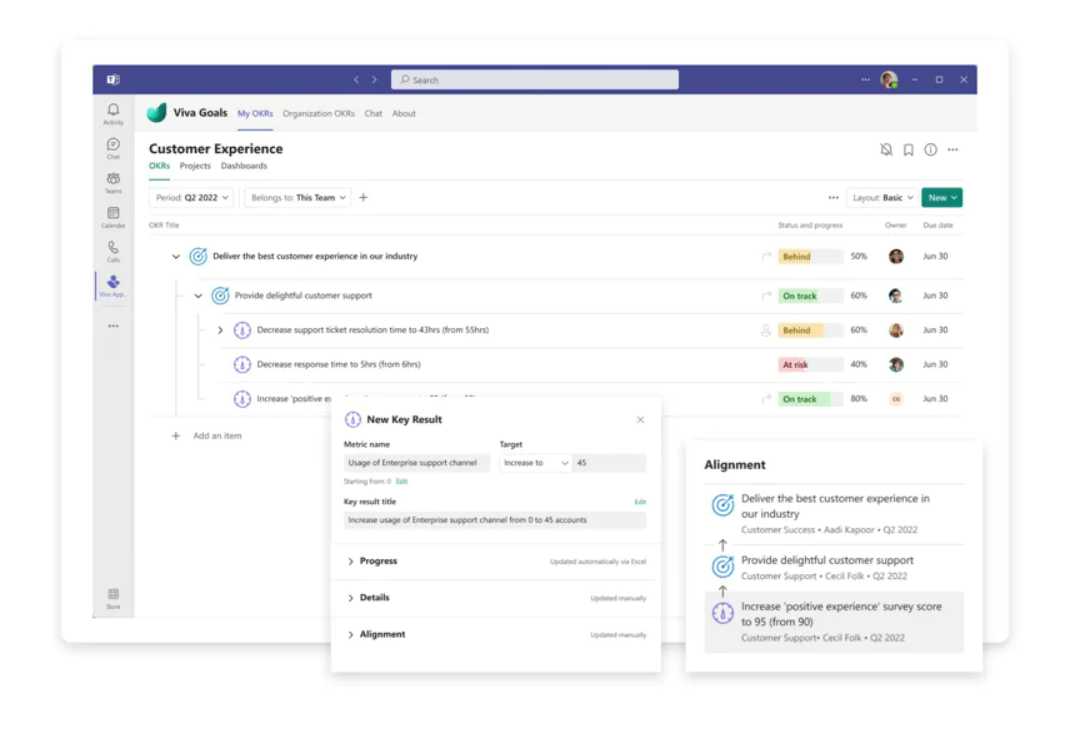Click the Viva Goals logo
This screenshot has height=745, width=1081.
[157, 113]
